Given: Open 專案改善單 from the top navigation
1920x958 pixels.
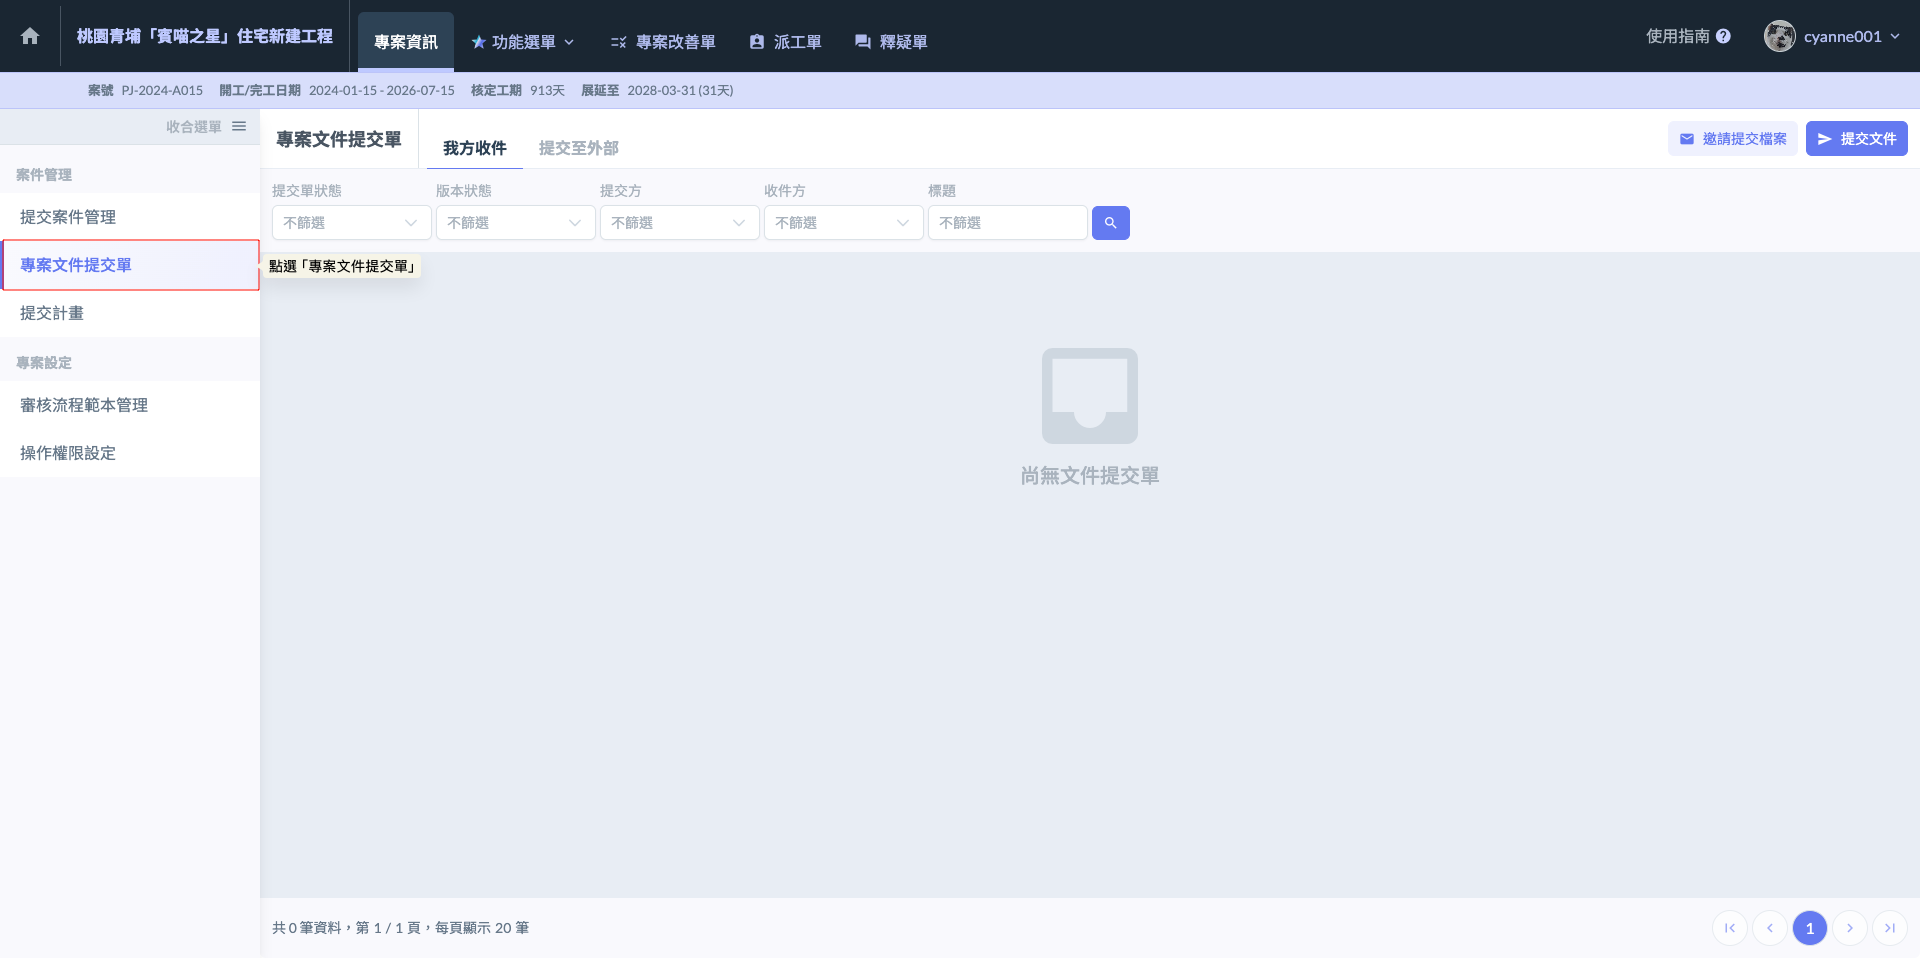Looking at the screenshot, I should (x=663, y=42).
